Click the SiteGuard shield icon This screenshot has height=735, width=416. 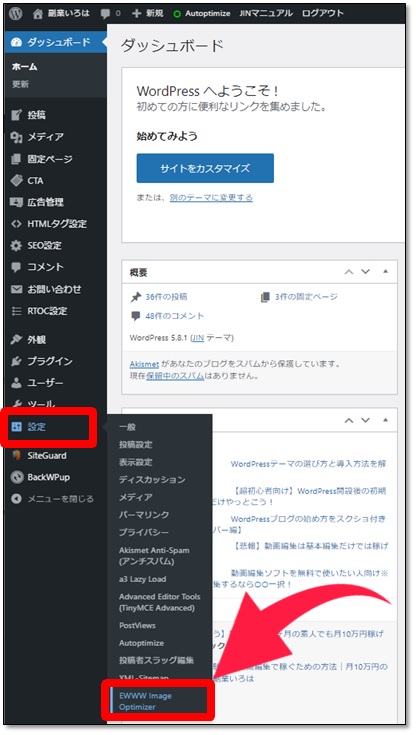click(x=16, y=455)
